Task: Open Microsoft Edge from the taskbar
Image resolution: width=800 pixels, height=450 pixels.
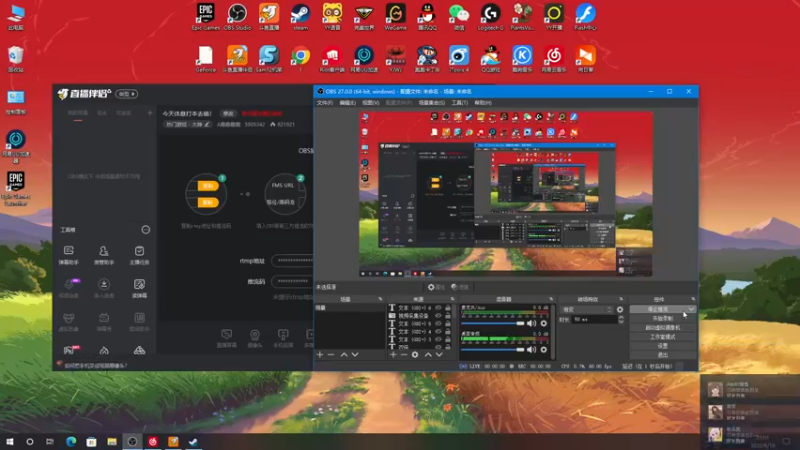Action: pyautogui.click(x=71, y=441)
